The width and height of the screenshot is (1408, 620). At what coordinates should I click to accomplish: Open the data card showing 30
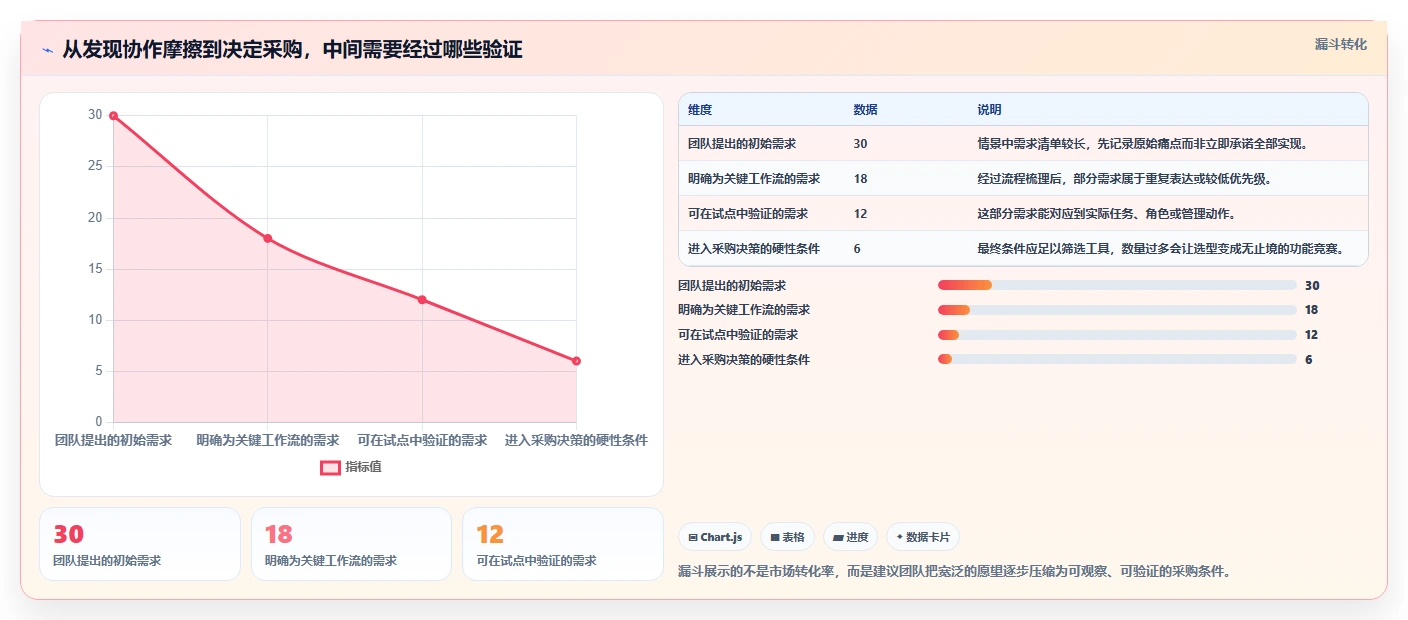tap(140, 544)
